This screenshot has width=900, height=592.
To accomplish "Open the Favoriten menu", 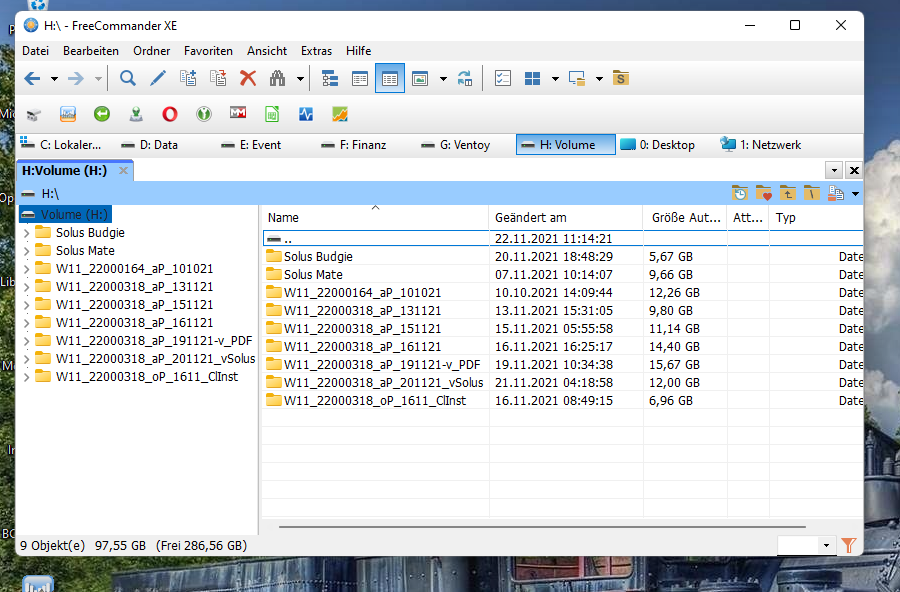I will pyautogui.click(x=208, y=51).
